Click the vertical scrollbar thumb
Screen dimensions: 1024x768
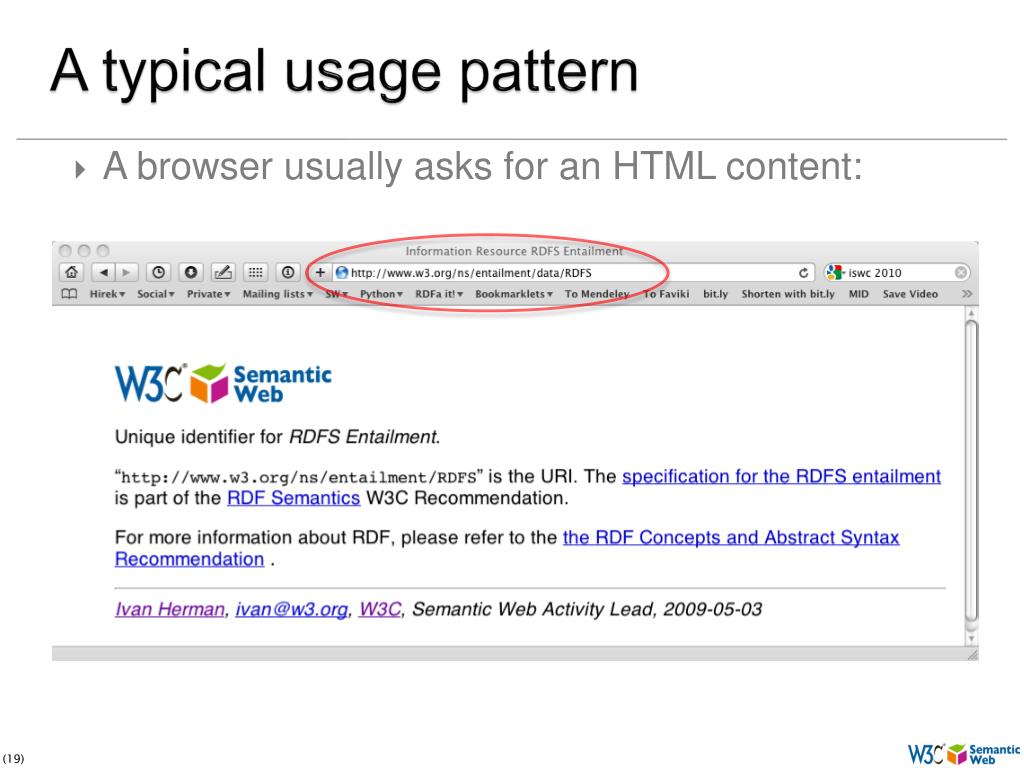[971, 470]
